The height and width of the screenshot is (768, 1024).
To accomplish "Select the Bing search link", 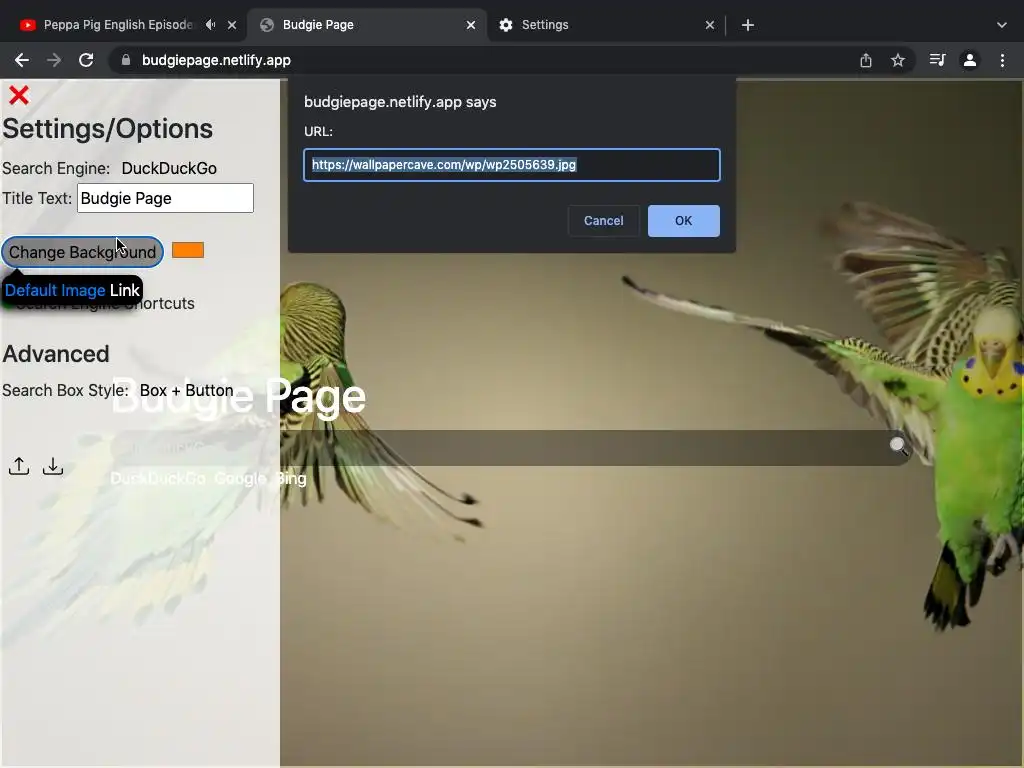I will [291, 479].
